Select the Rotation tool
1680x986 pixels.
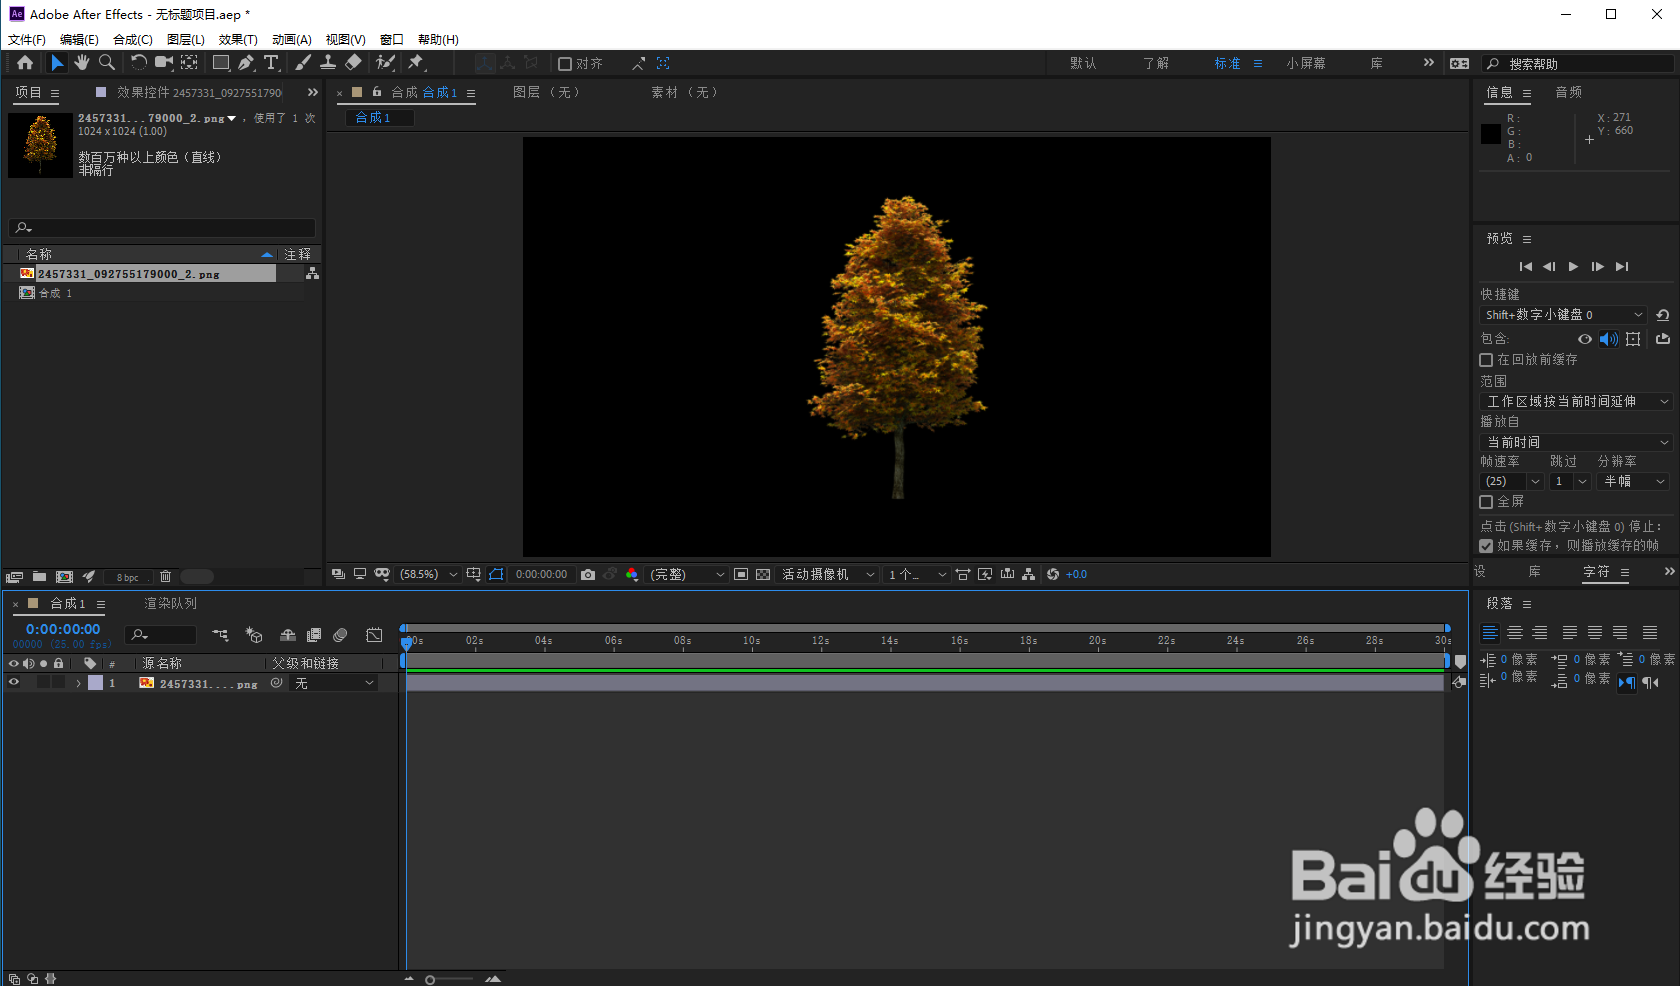(138, 63)
